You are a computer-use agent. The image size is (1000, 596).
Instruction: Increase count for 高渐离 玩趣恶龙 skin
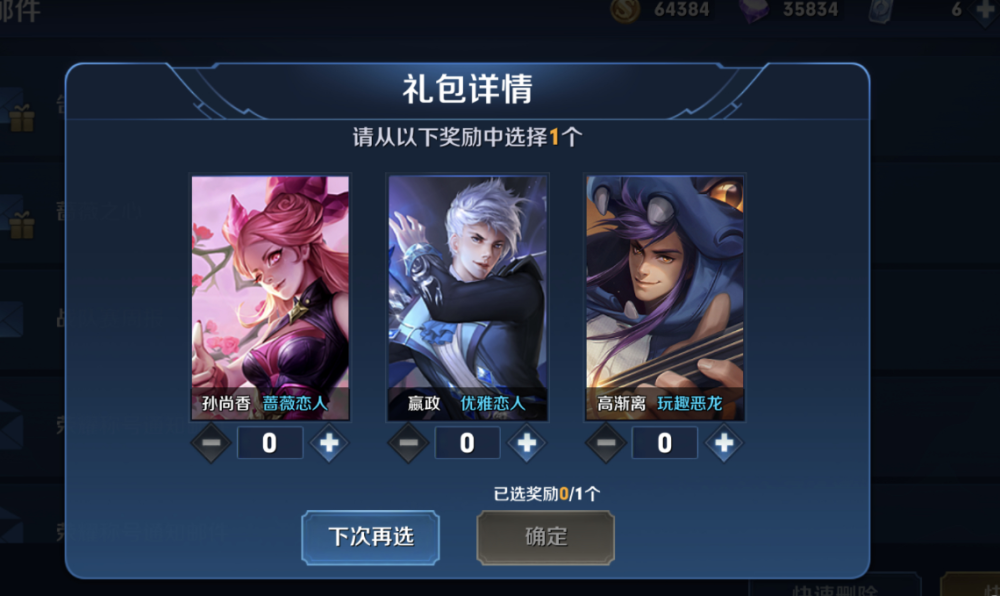[x=723, y=442]
